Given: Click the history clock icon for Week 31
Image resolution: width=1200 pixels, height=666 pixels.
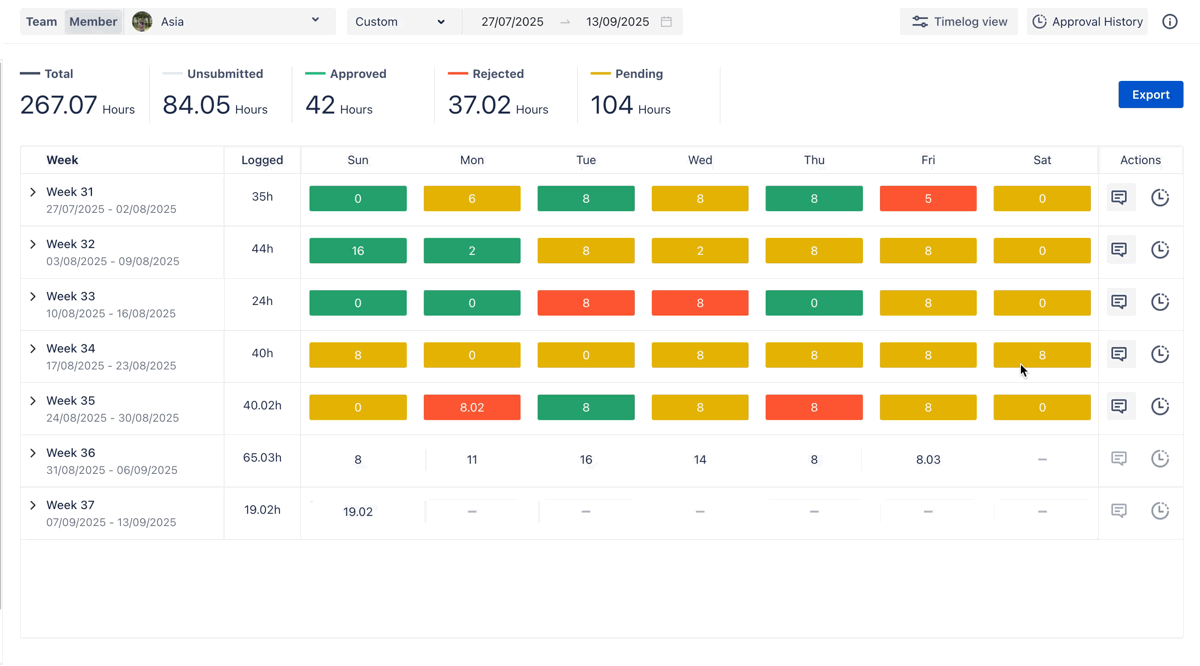Looking at the screenshot, I should point(1160,198).
